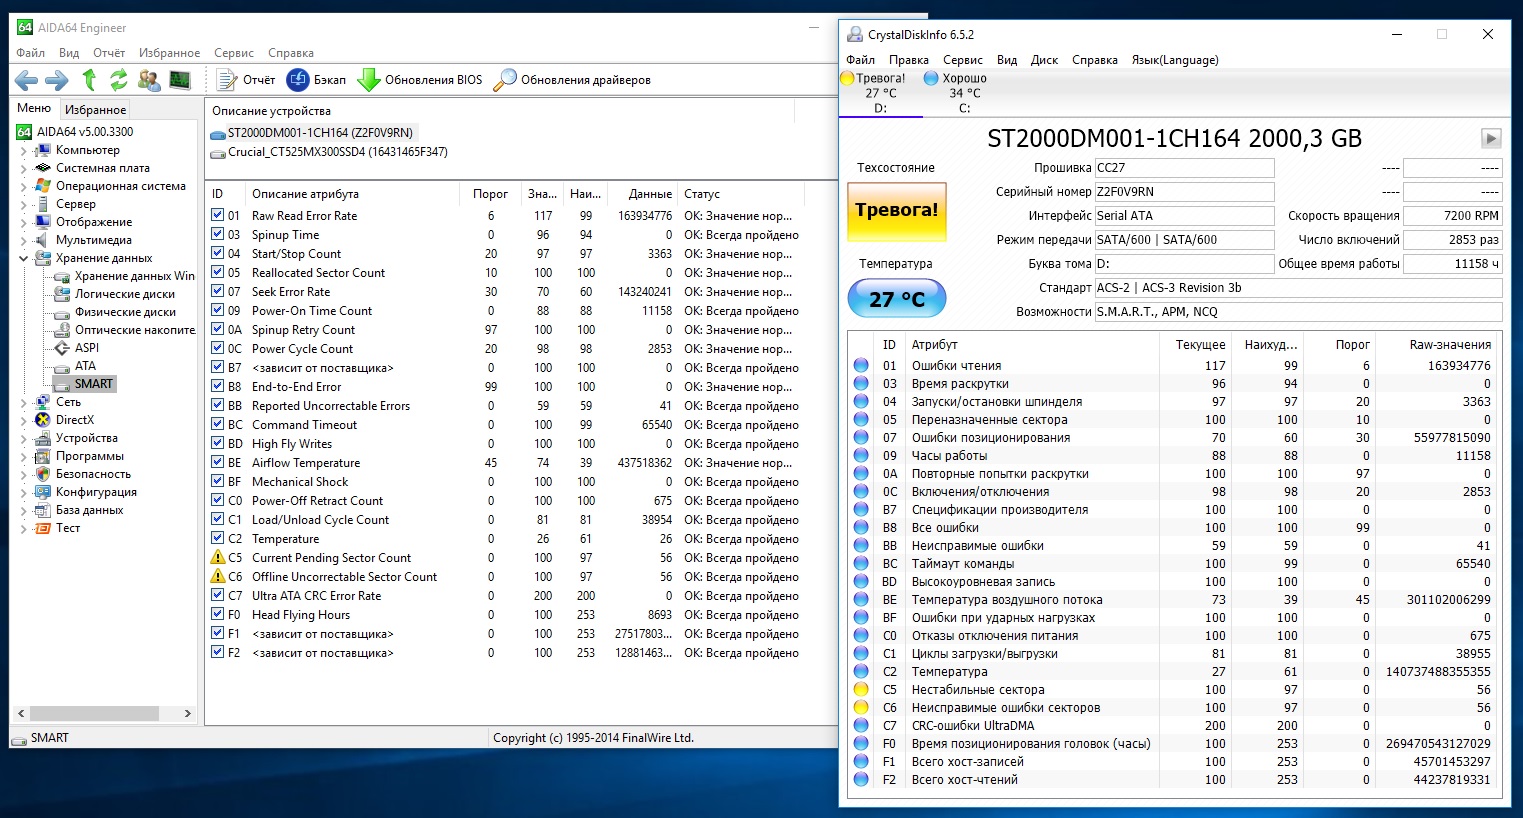Screen dimensions: 1523x818
Task: Click the yellow status dot for Неисправимые ошибки секторов
Action: point(861,708)
